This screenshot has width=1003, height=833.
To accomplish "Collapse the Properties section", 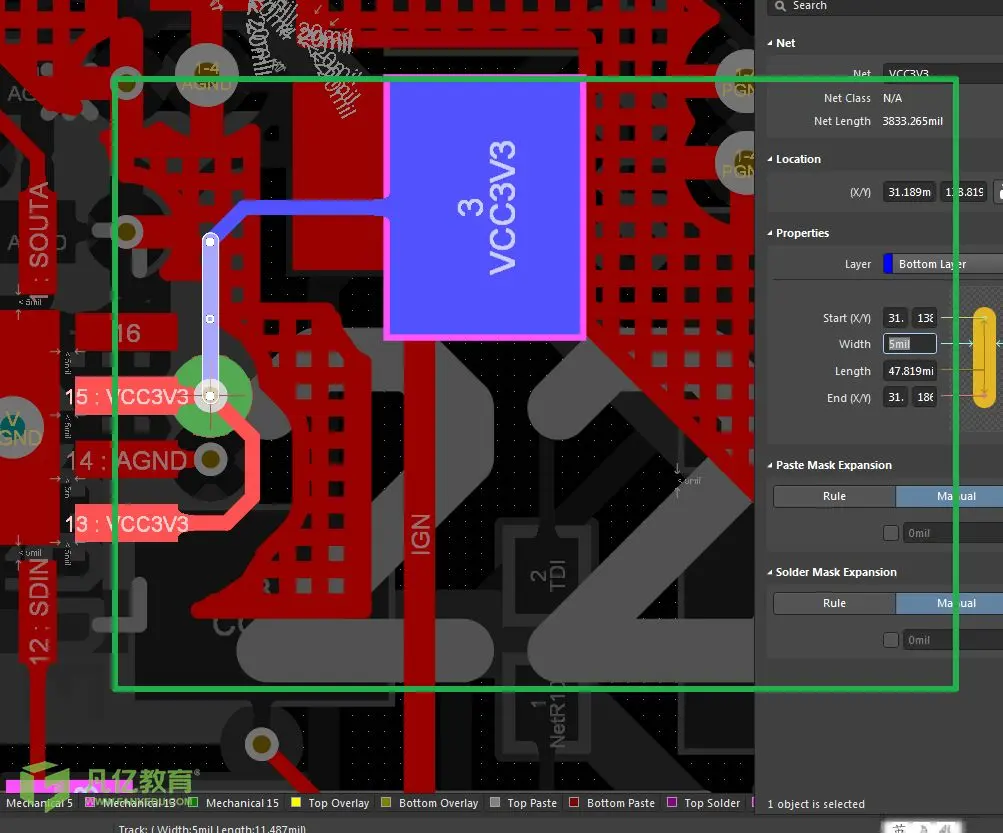I will pos(770,234).
